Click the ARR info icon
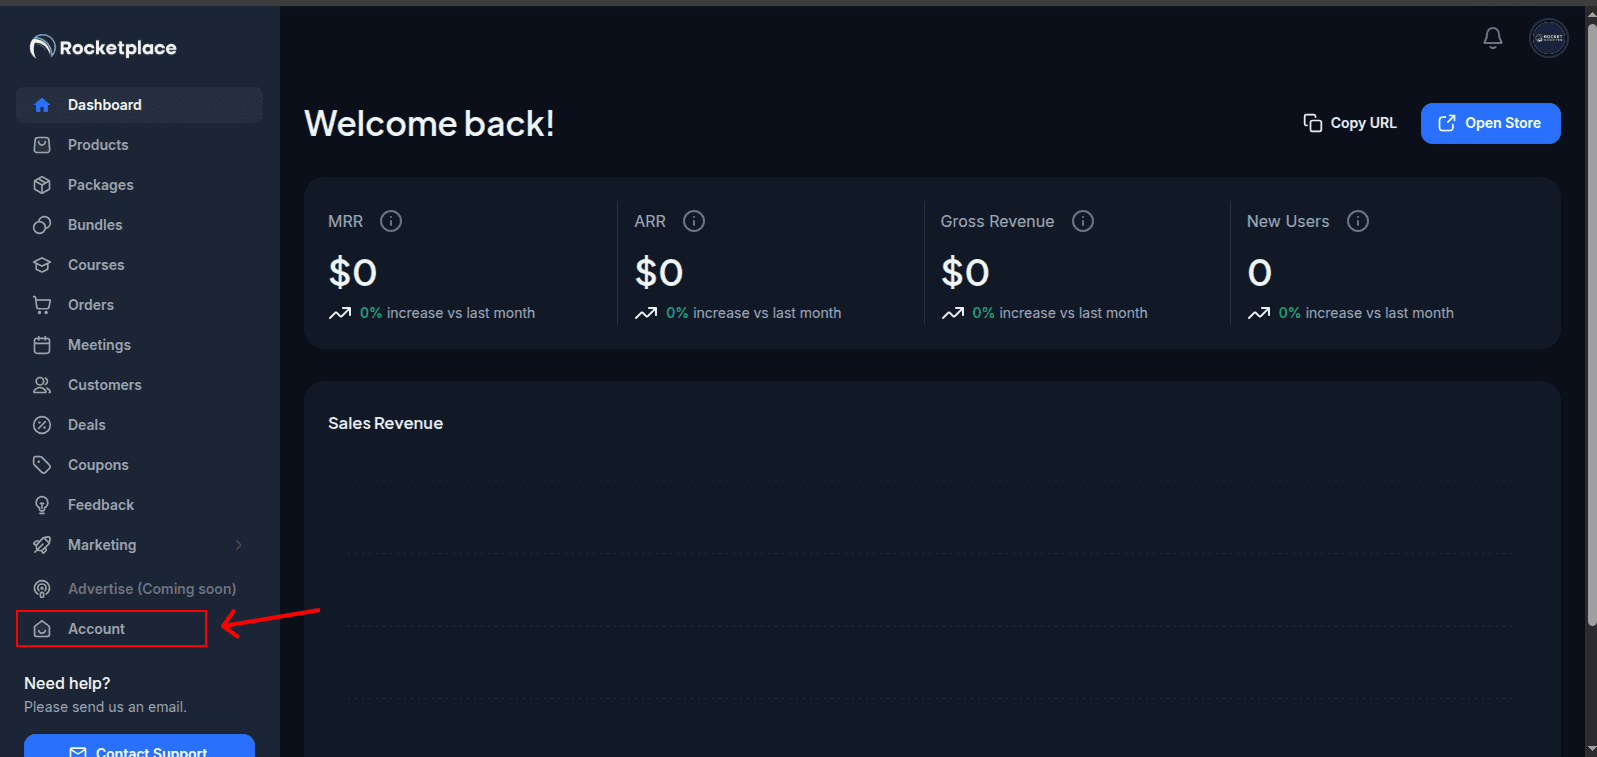 (x=693, y=221)
